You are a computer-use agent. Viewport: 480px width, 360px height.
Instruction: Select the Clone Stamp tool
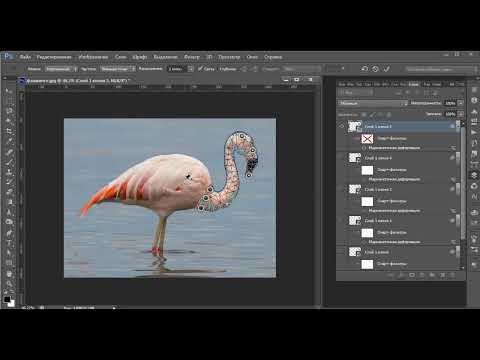point(9,172)
